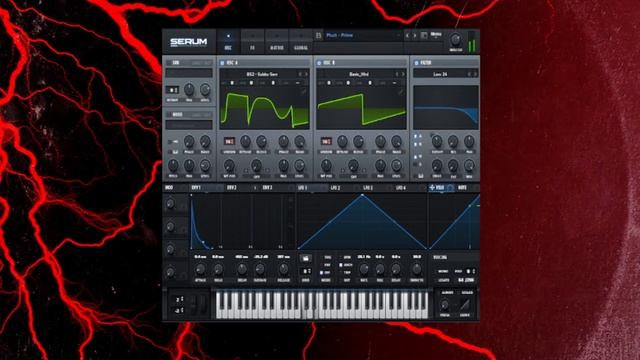Toggle filter routing for oscillator A

pos(416,136)
